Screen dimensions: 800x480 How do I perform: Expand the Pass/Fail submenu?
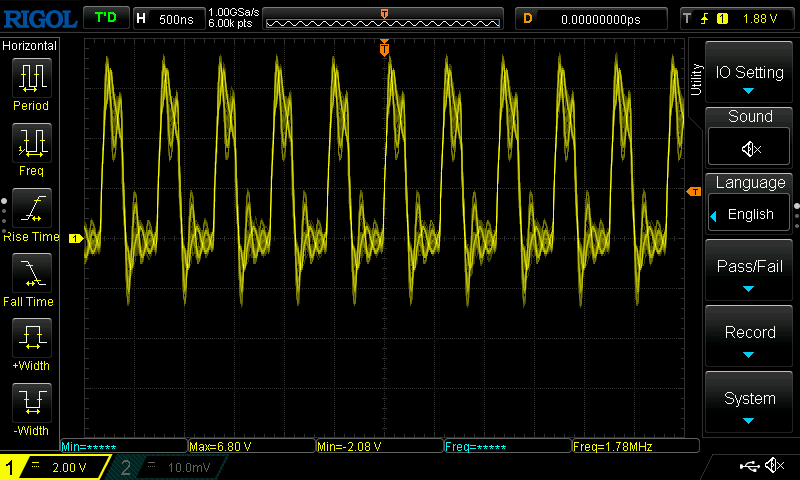point(750,272)
